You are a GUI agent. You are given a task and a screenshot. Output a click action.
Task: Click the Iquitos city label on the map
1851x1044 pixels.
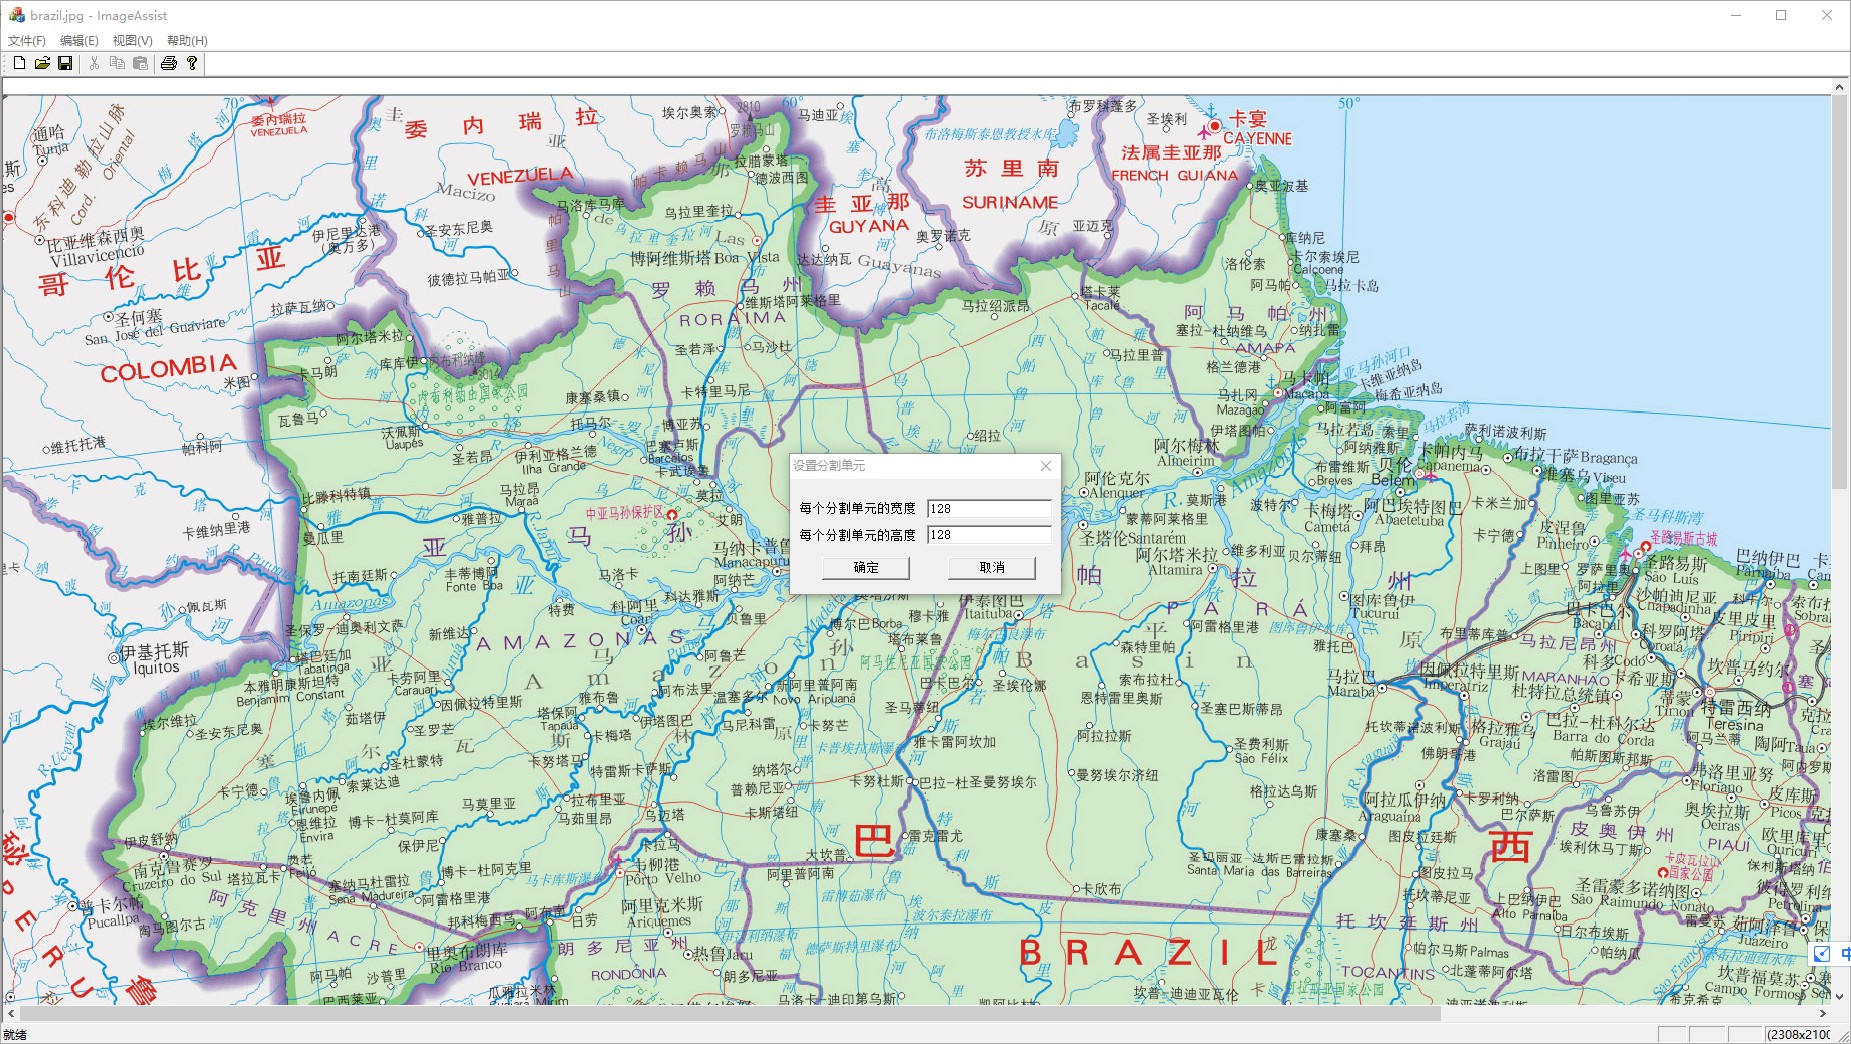click(157, 668)
